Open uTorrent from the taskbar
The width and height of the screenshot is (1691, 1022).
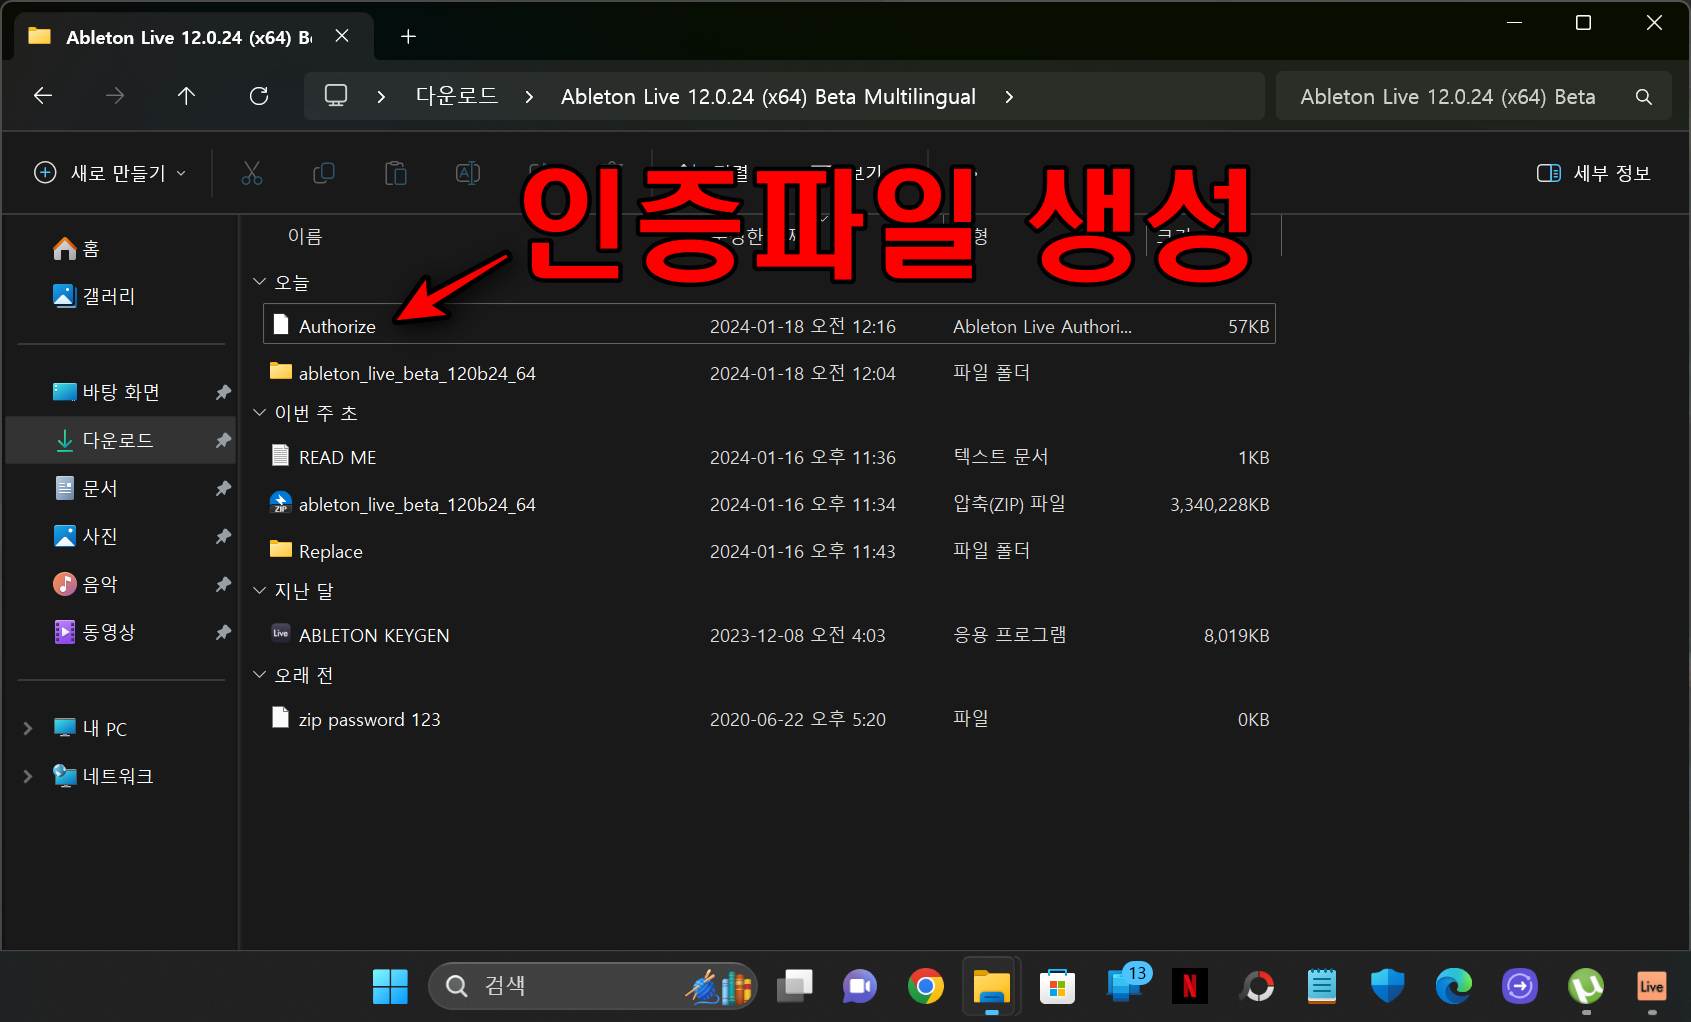tap(1586, 987)
